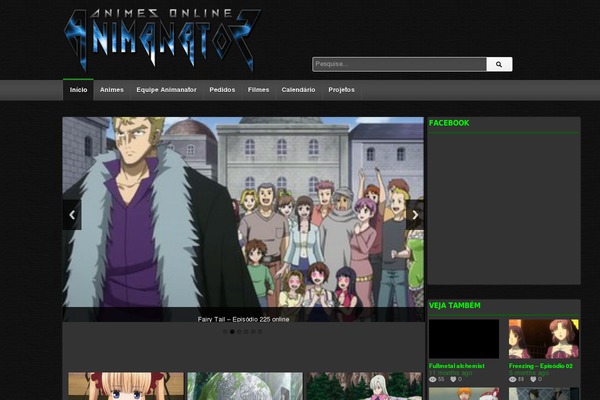The image size is (600, 400).
Task: Go to Equipe Animanator page
Action: point(166,90)
